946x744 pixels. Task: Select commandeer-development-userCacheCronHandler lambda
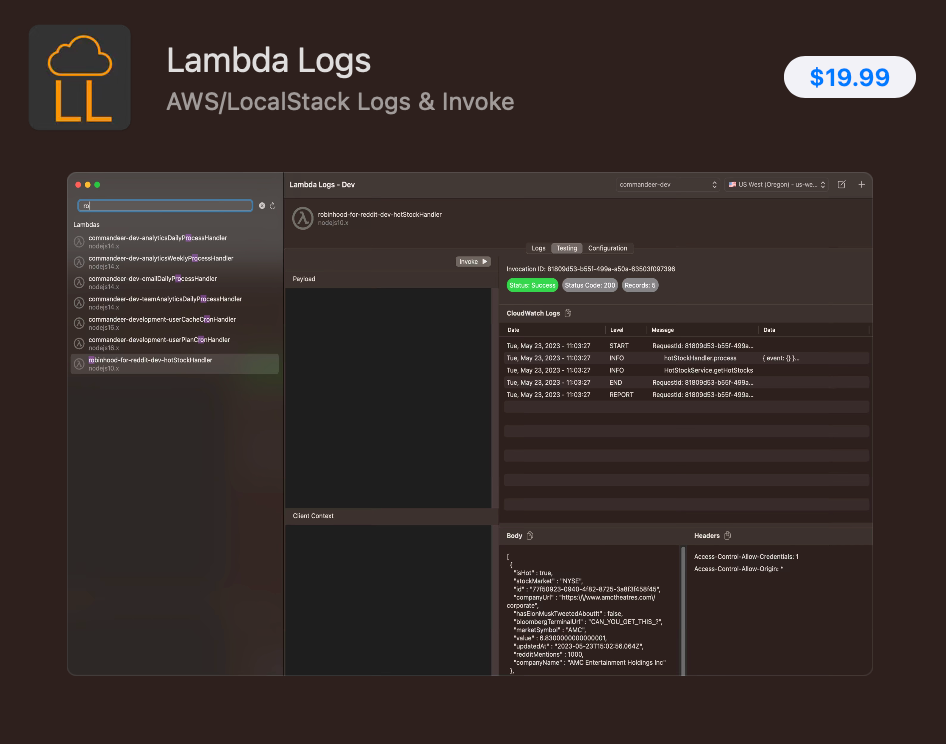click(175, 323)
